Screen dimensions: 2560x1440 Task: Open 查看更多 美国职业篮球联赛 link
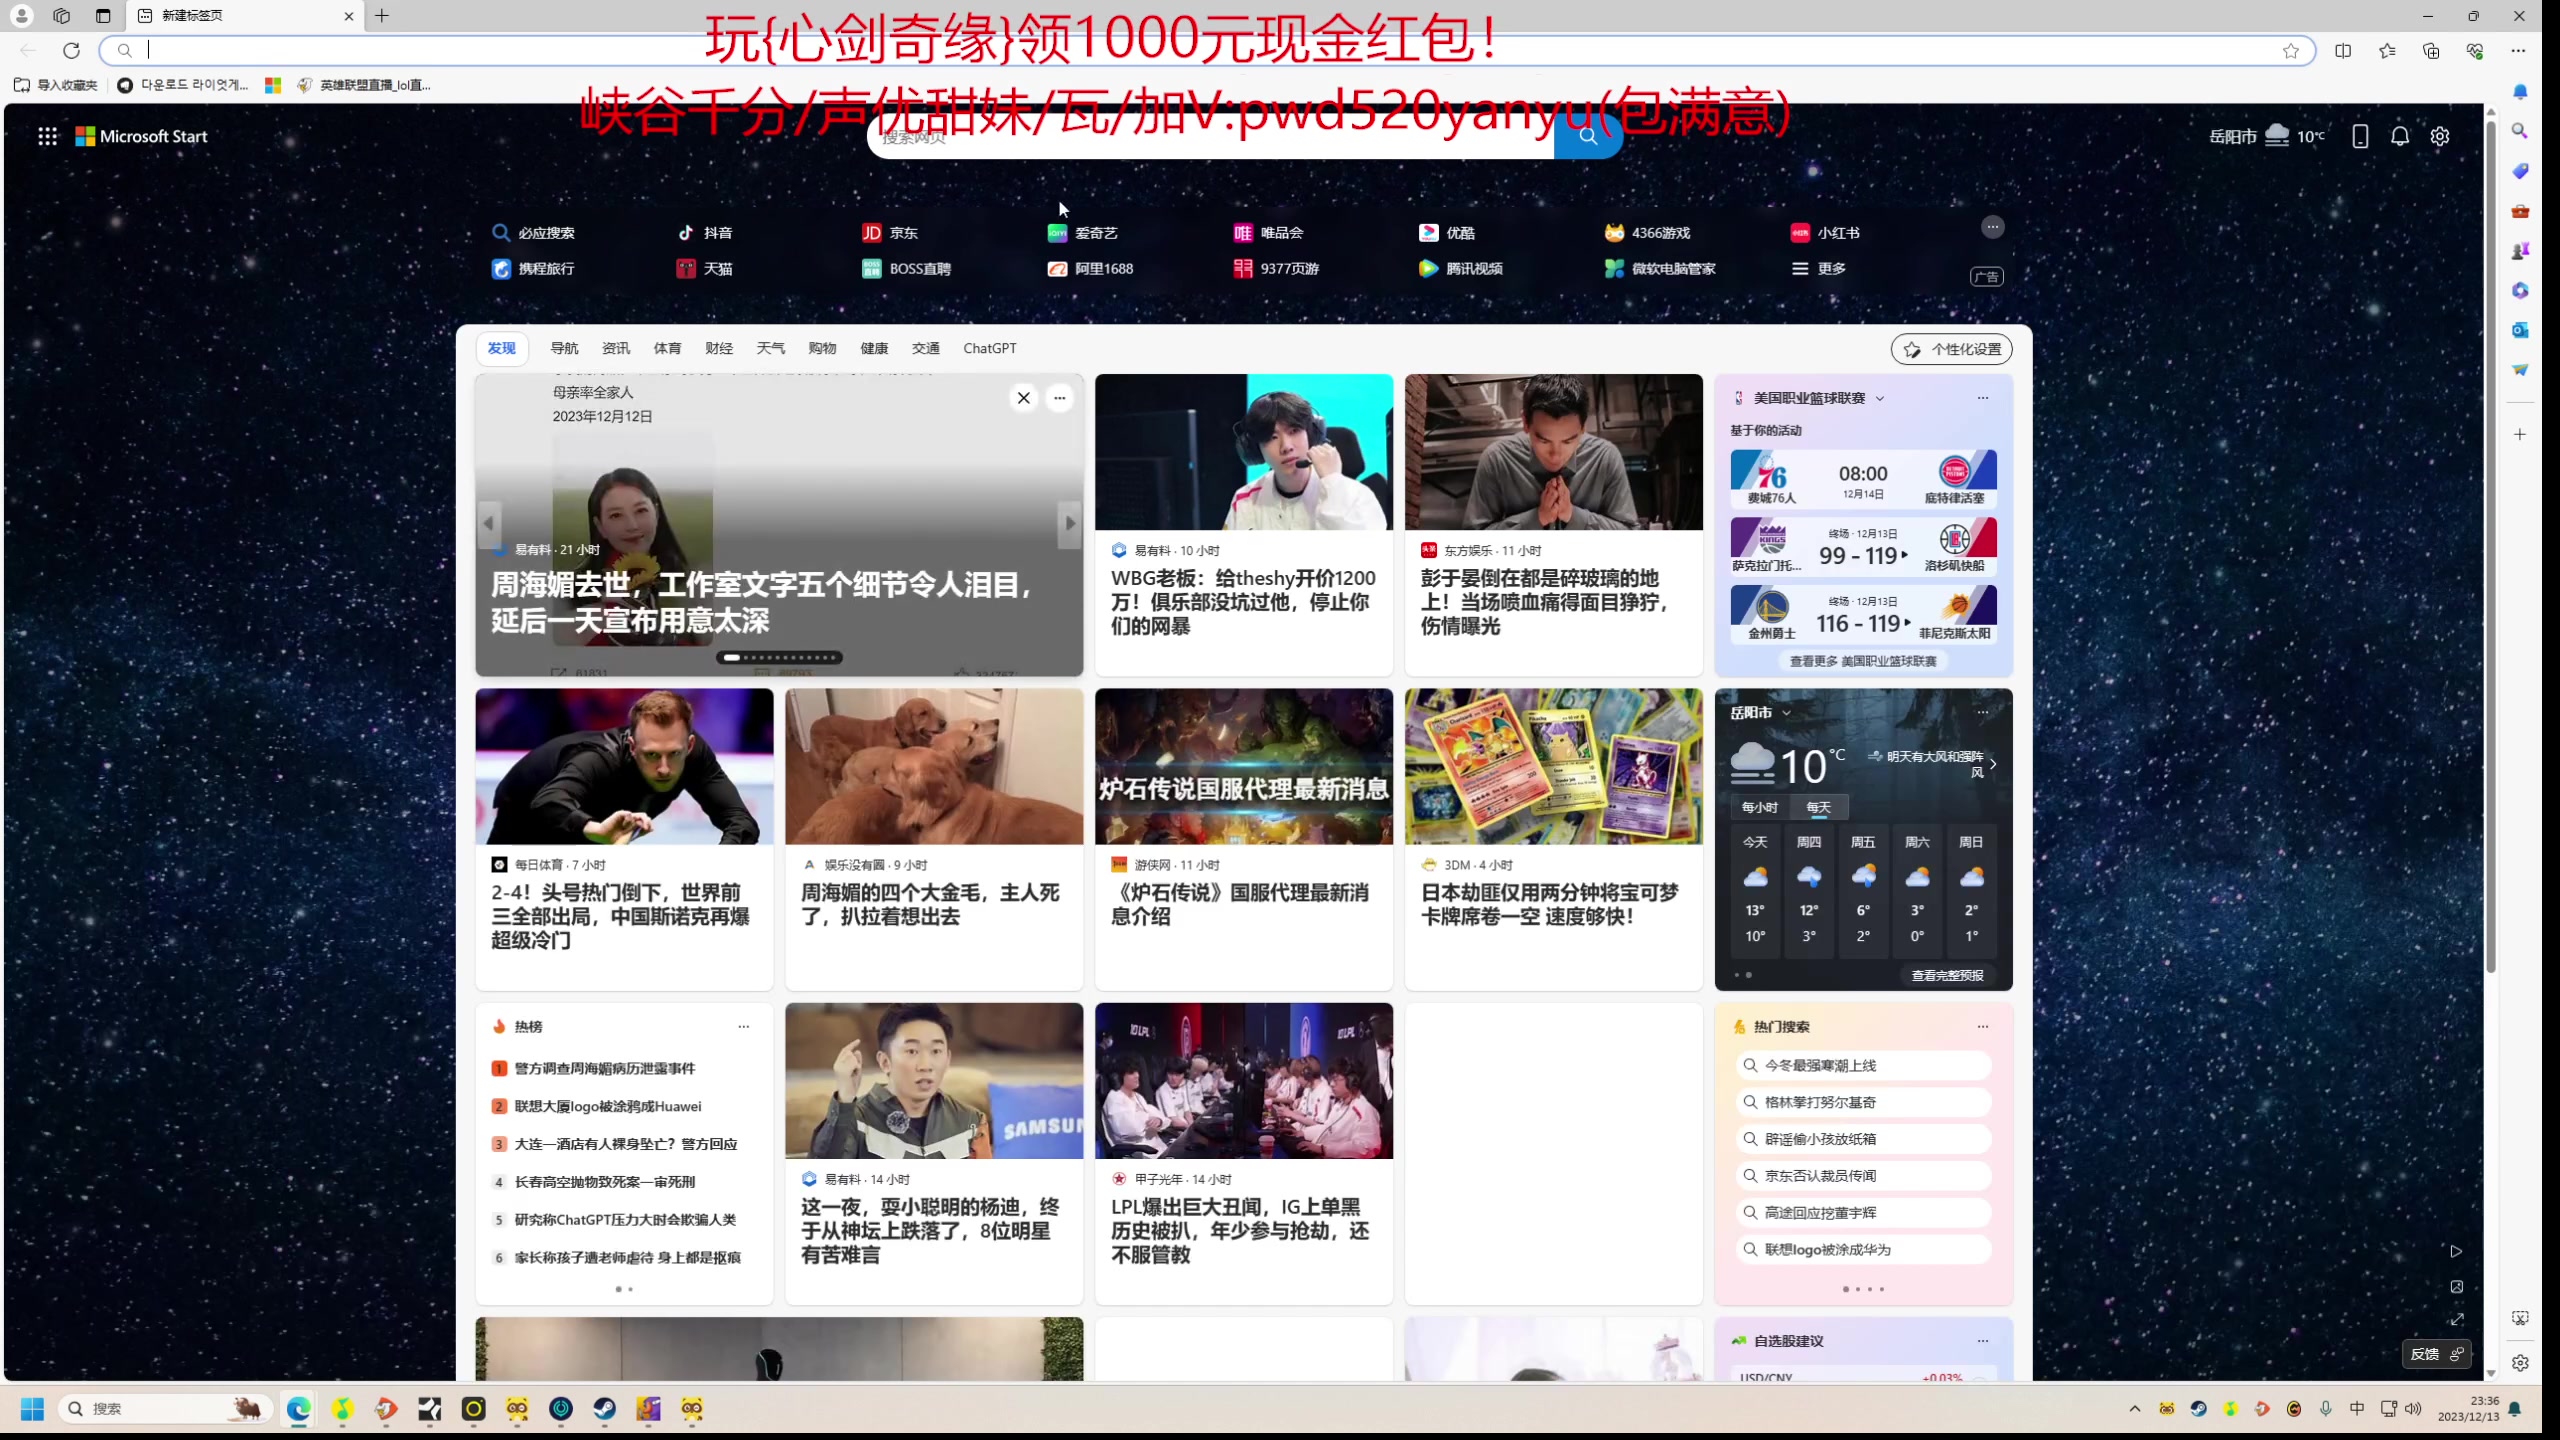(x=1862, y=661)
